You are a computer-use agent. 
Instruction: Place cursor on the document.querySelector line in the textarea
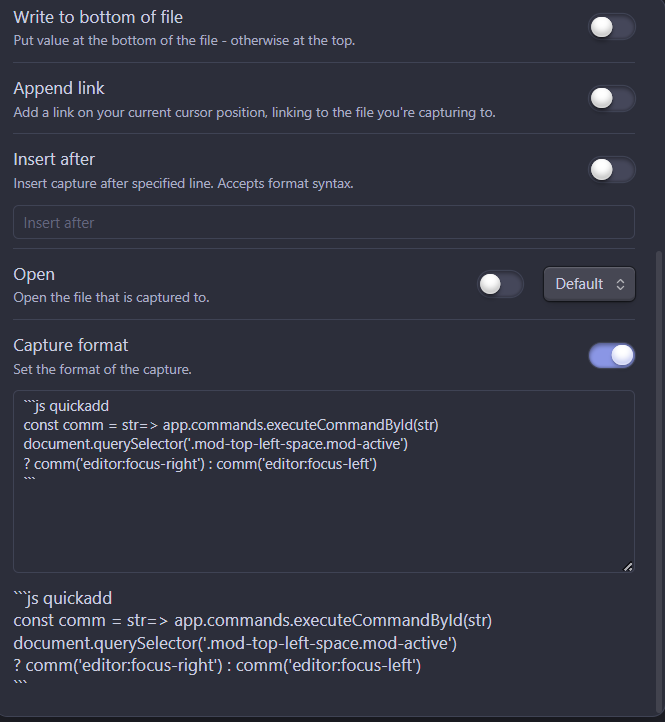(216, 444)
